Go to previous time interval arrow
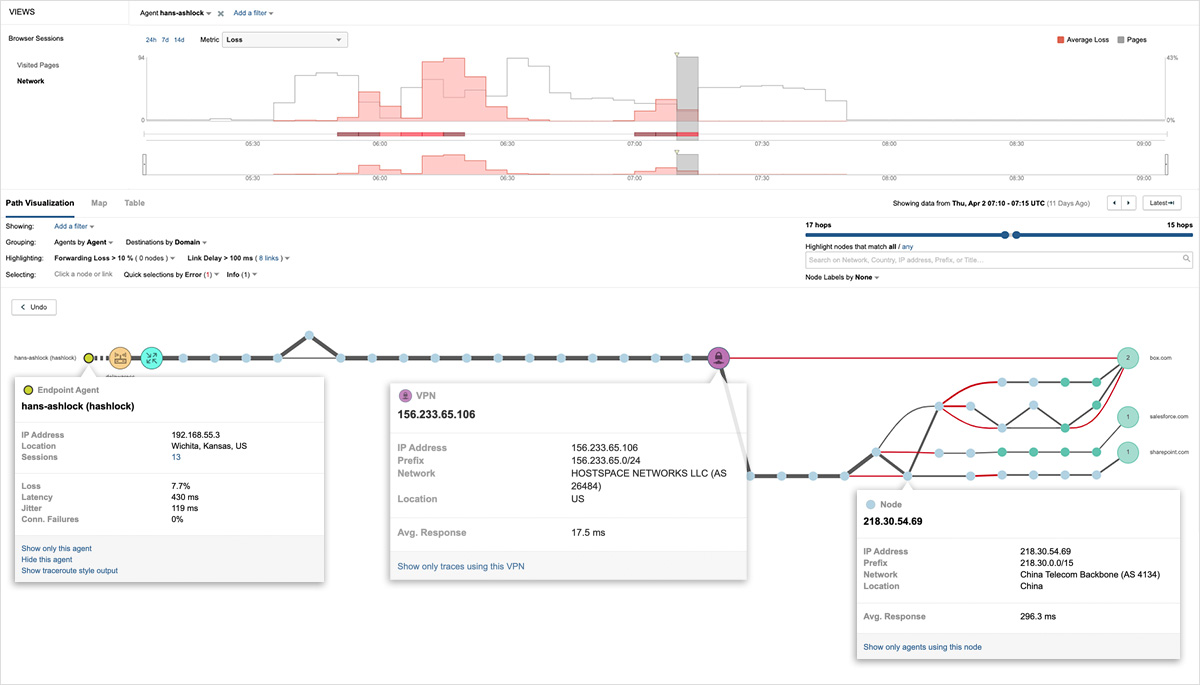 coord(1114,203)
